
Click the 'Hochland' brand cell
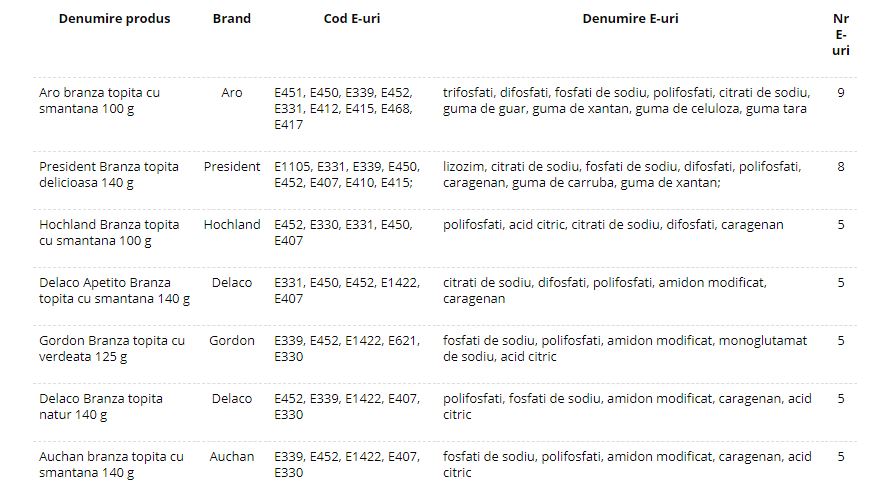(231, 225)
